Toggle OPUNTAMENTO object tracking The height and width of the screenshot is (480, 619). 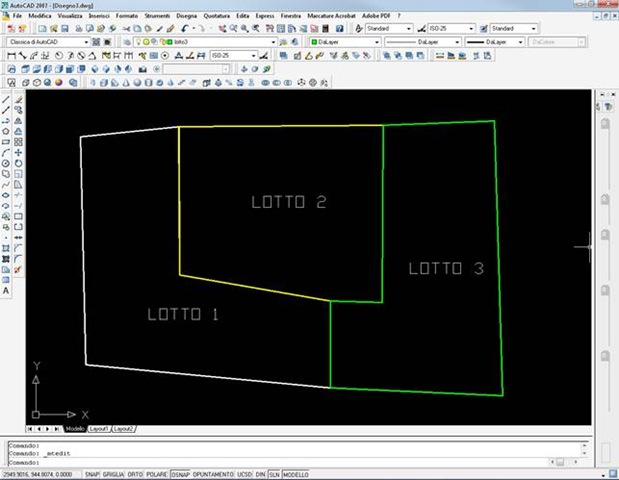[213, 474]
